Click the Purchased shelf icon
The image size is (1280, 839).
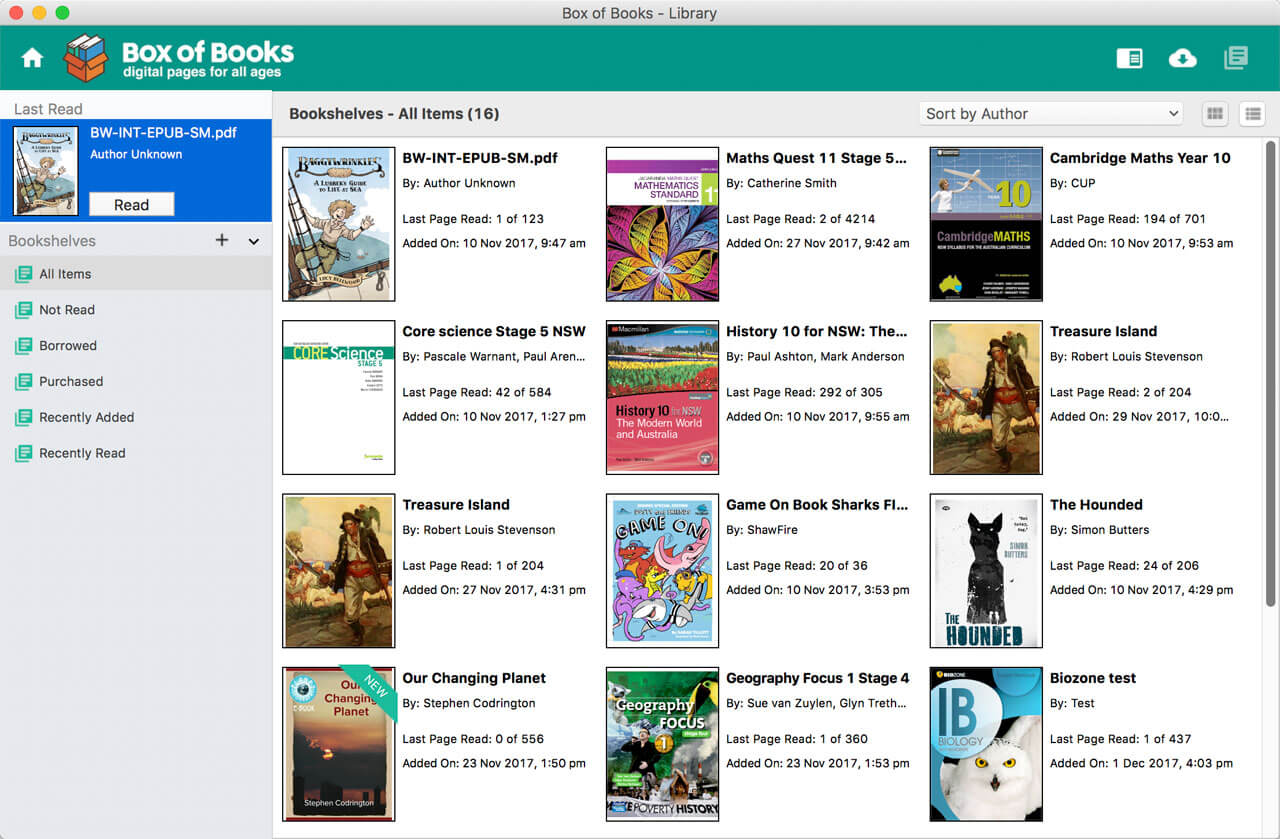(x=23, y=382)
